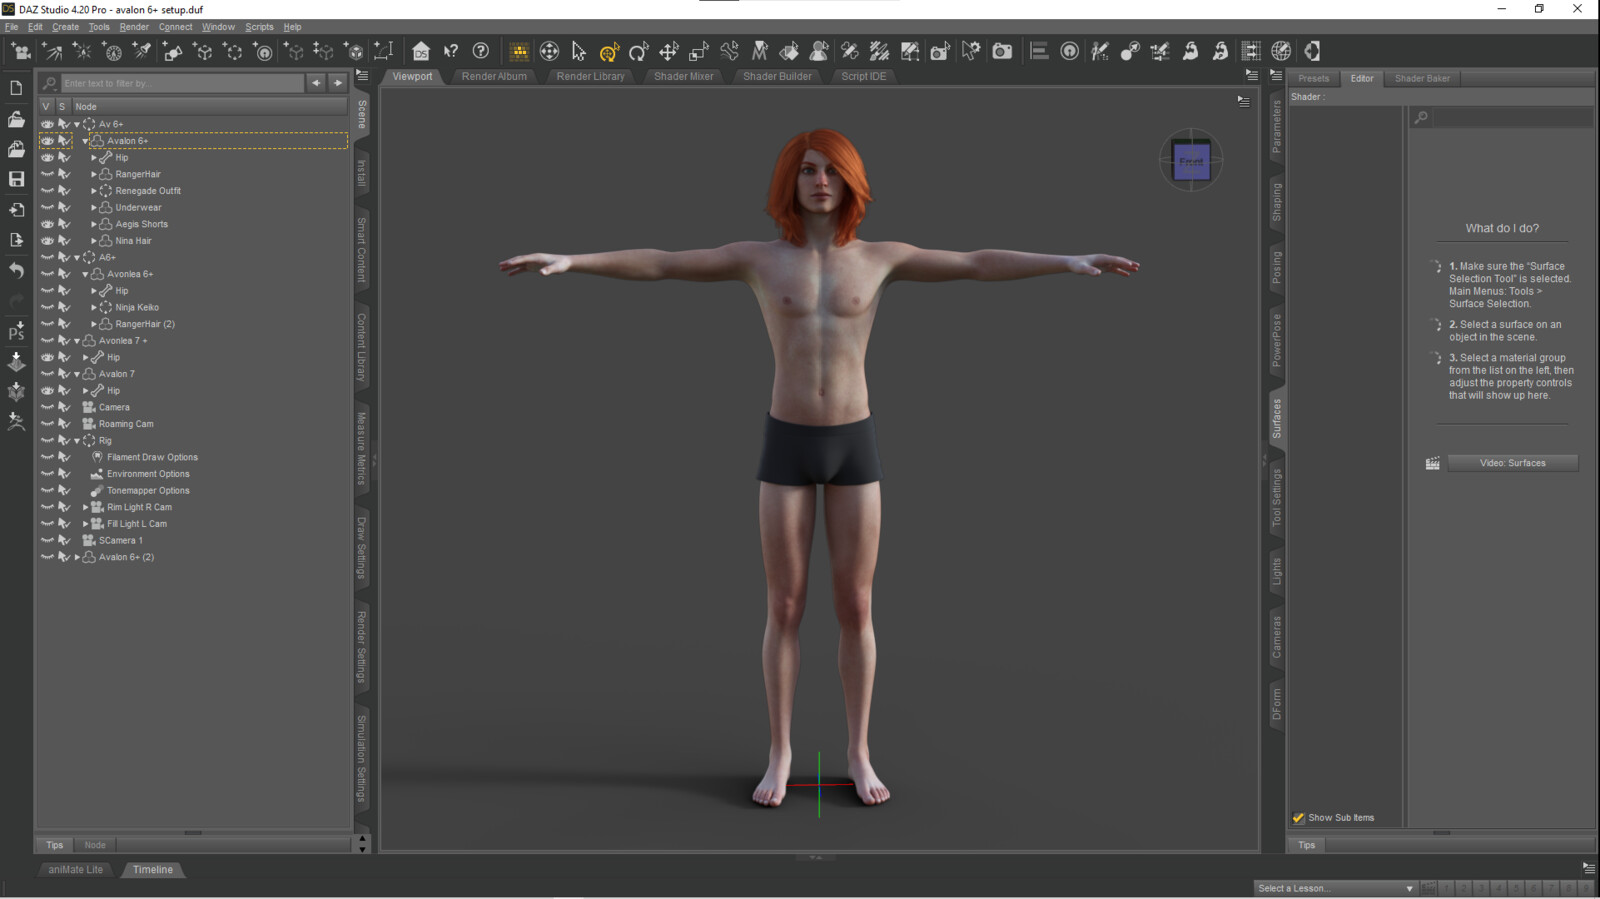Click the viewport view cube
Screen dimensions: 1600x899
(x=1191, y=161)
